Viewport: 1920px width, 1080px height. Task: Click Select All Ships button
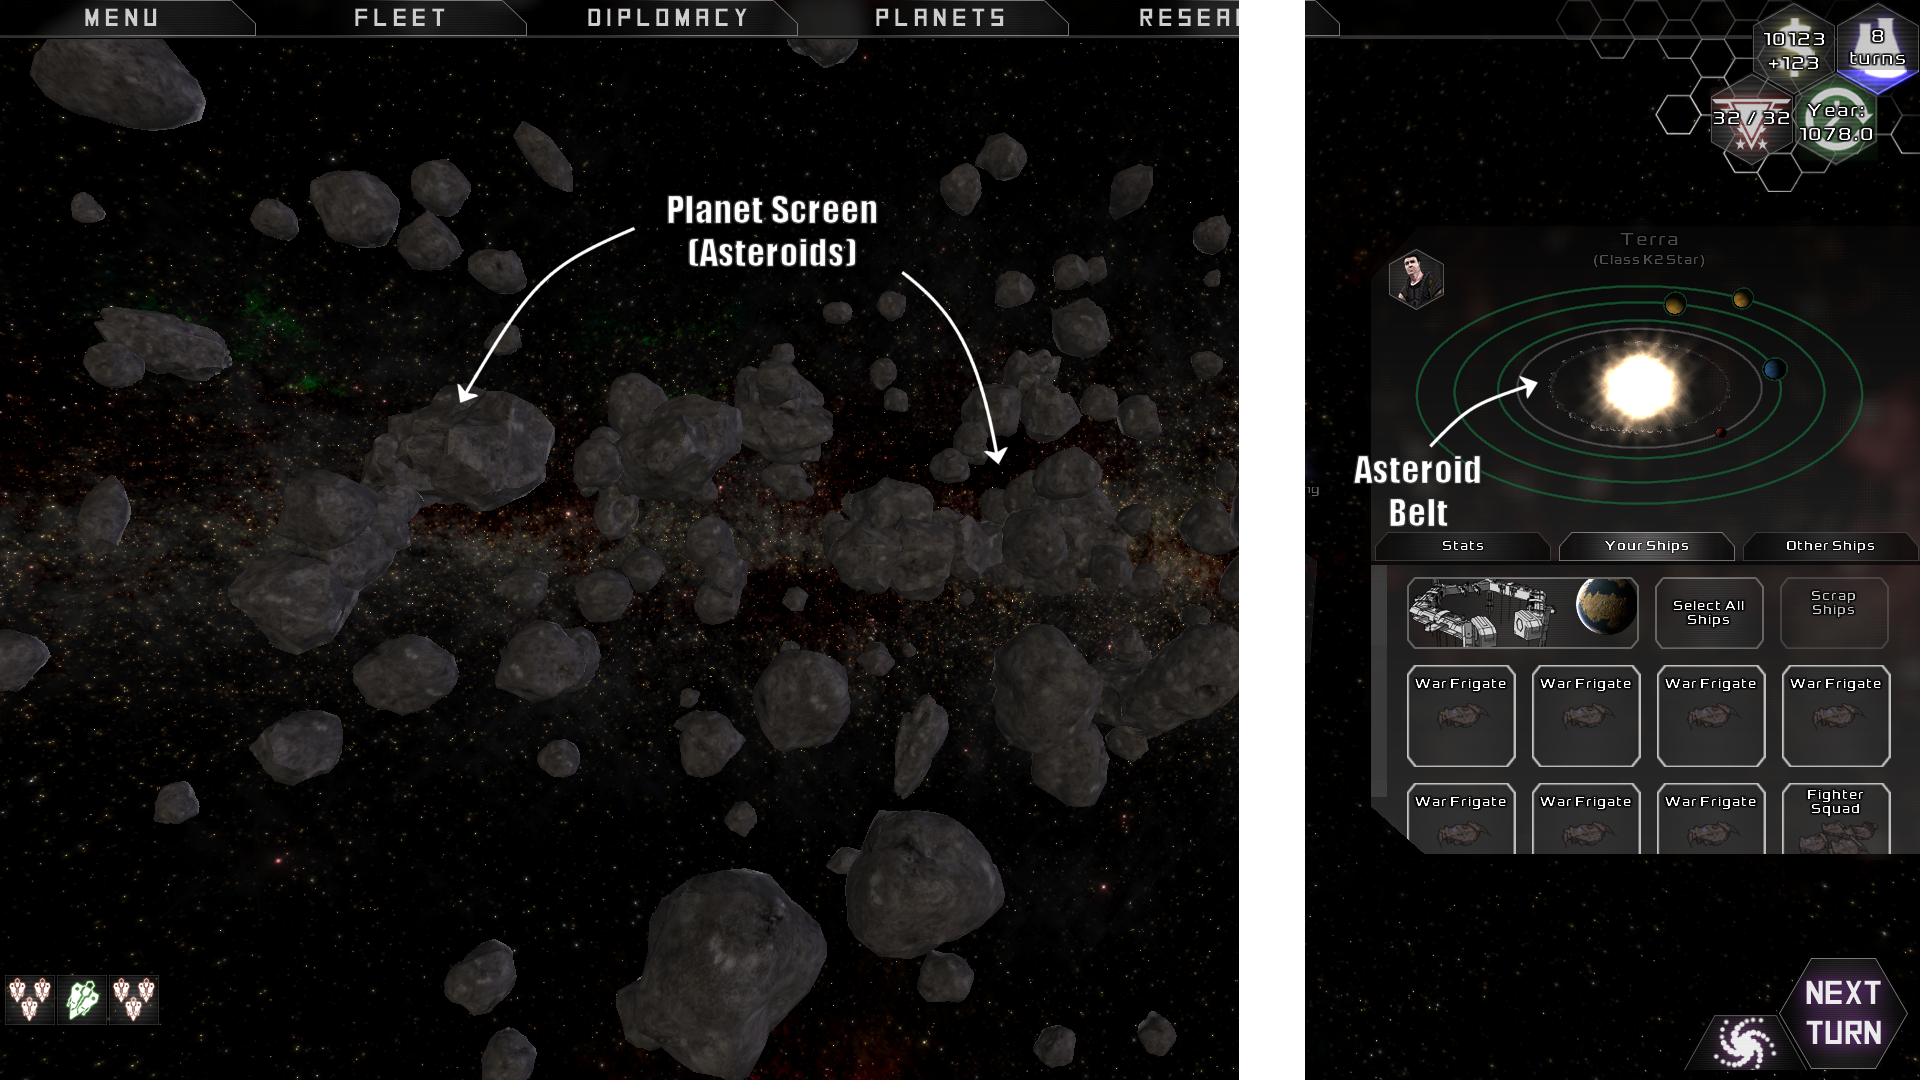[x=1709, y=612]
